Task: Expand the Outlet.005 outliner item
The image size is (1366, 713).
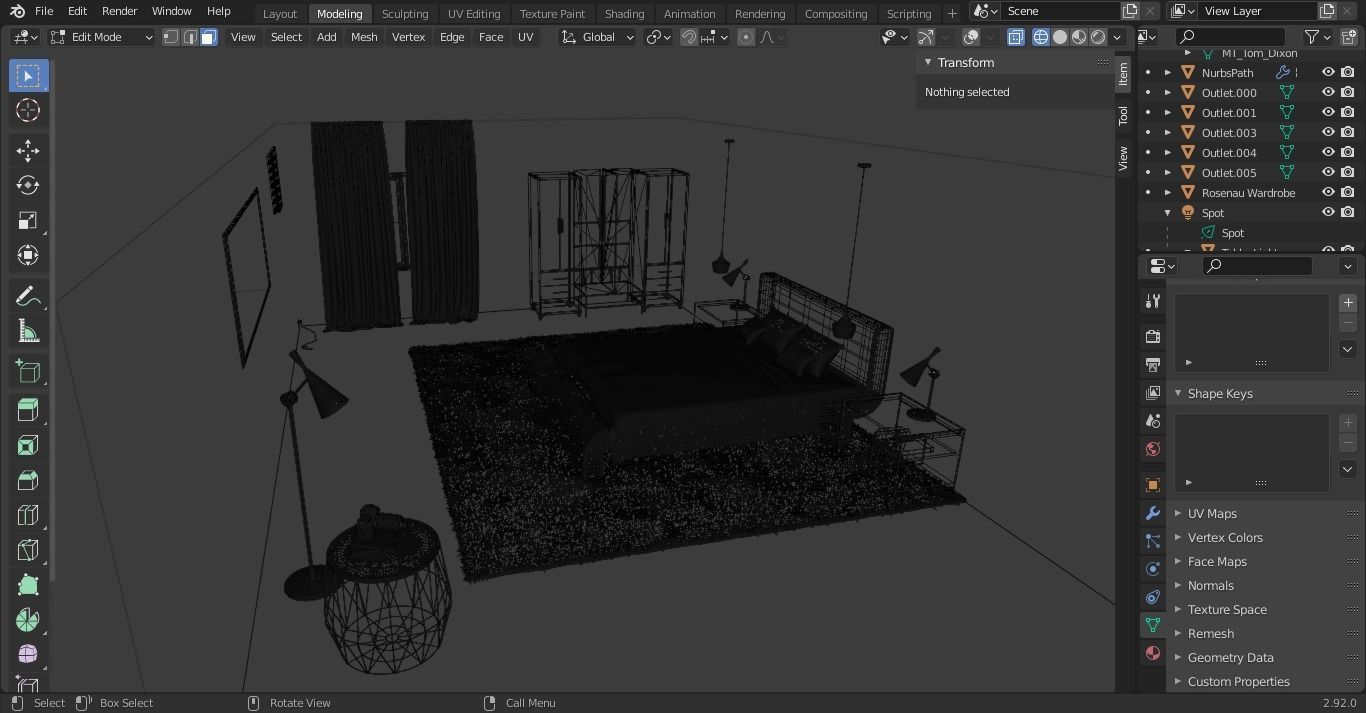Action: pyautogui.click(x=1168, y=173)
